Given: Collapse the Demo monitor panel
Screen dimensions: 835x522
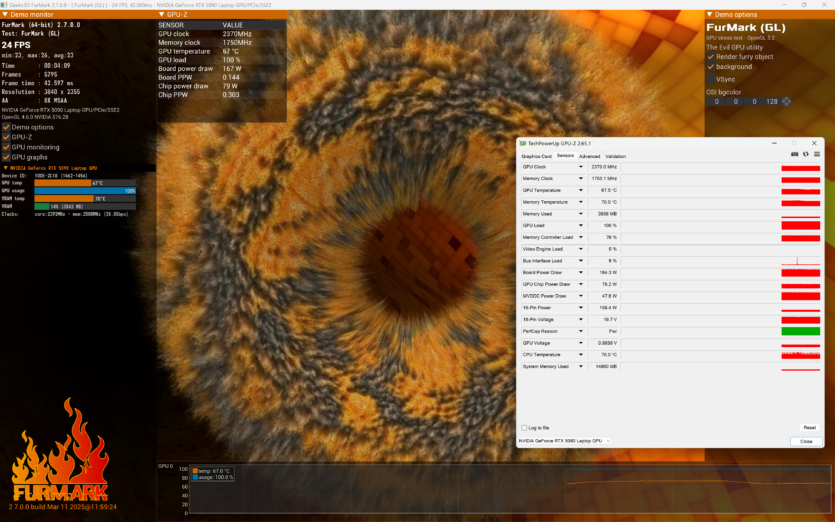Looking at the screenshot, I should [5, 14].
